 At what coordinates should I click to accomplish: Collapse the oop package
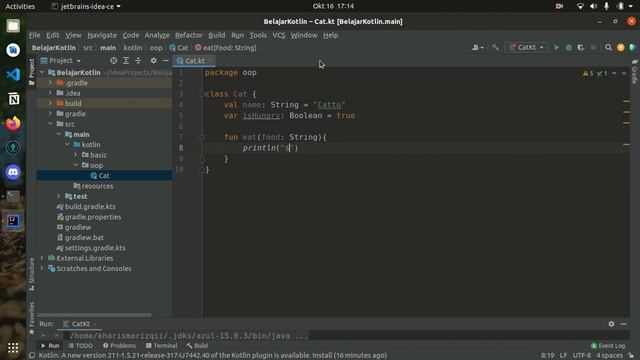pos(76,165)
